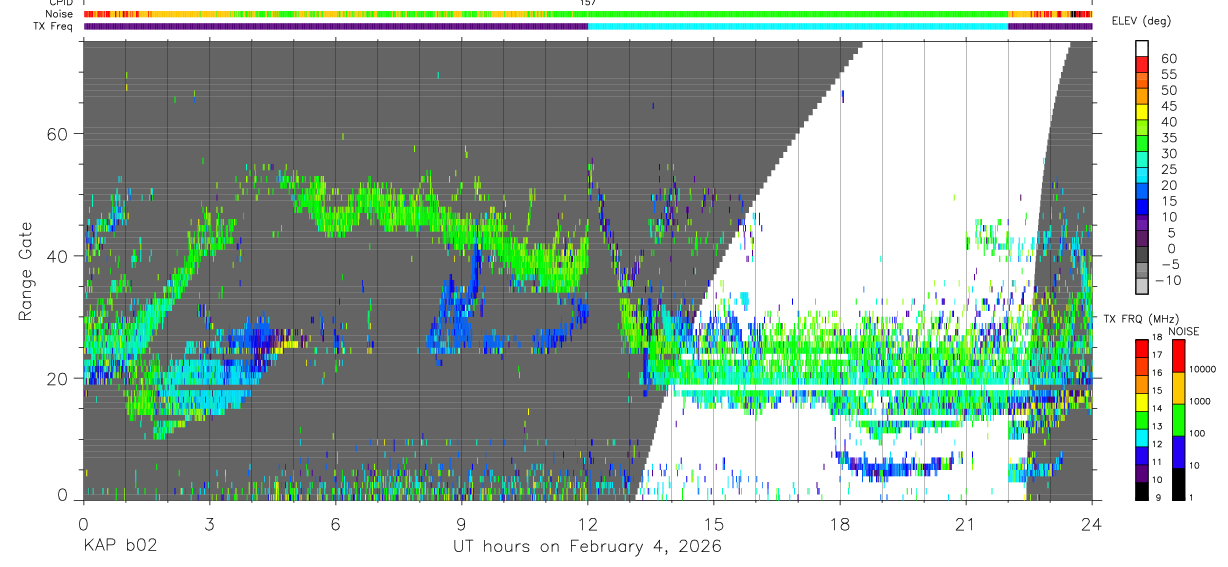Click the '18' tick label on the UT hours axis
Viewport: 1228px width, 567px height.
click(840, 524)
